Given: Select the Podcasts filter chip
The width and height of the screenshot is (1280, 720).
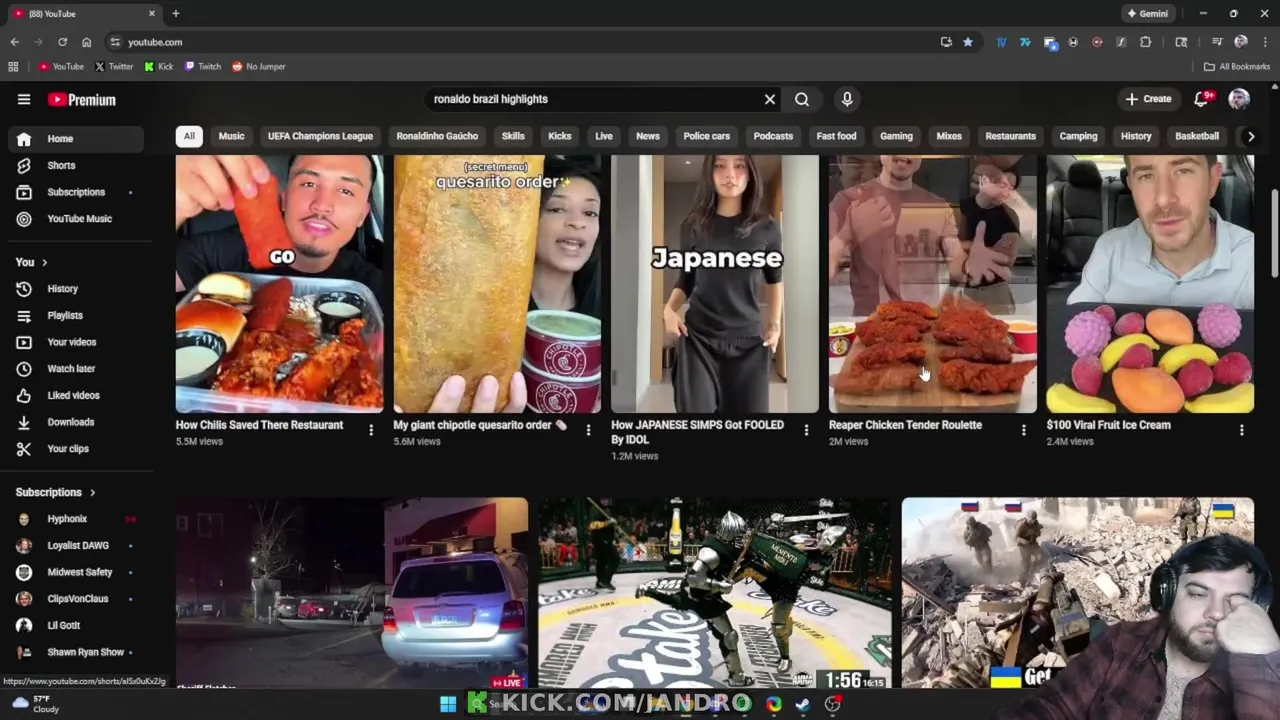Looking at the screenshot, I should click(773, 136).
